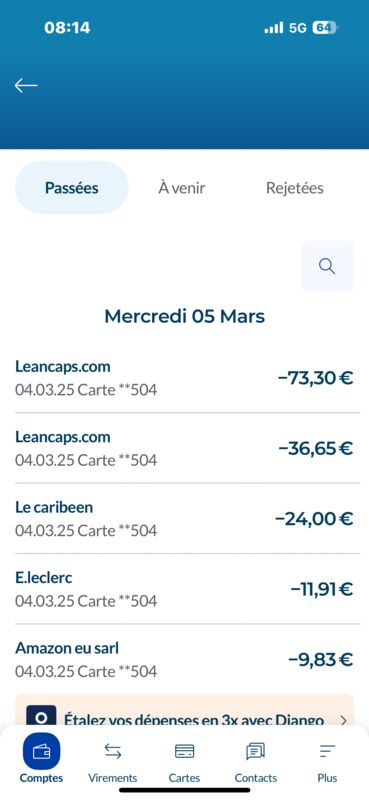The image size is (369, 800).
Task: Open the Leancaps.com -36,65 € transaction
Action: click(184, 448)
